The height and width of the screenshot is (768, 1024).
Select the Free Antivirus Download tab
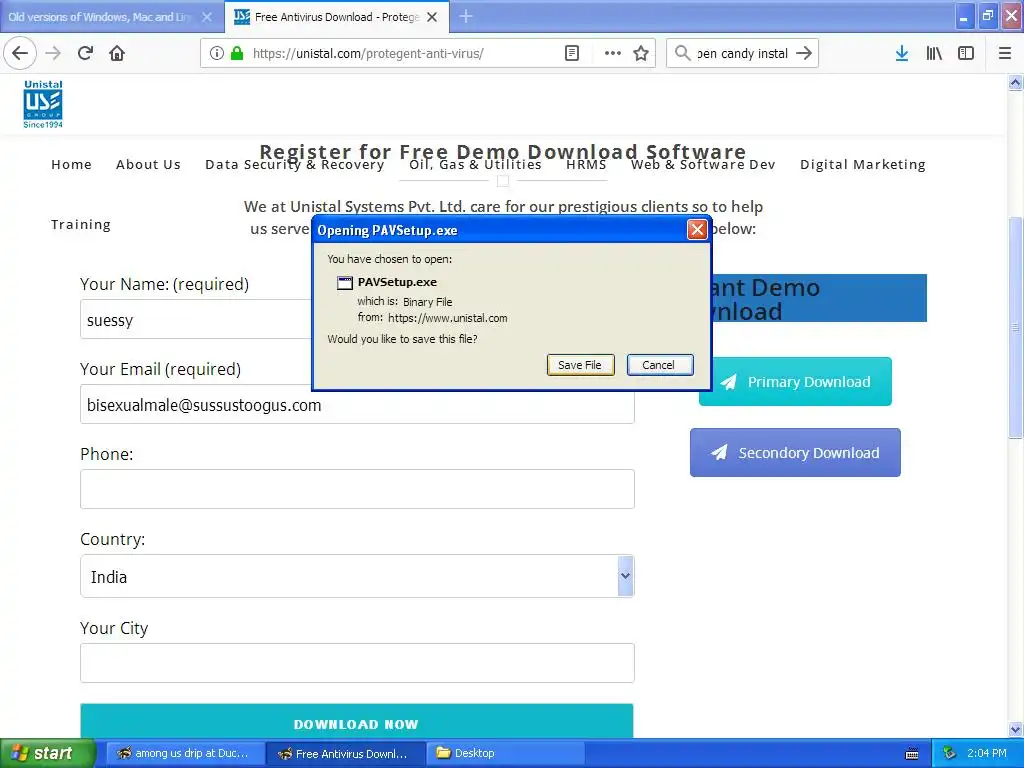(337, 17)
